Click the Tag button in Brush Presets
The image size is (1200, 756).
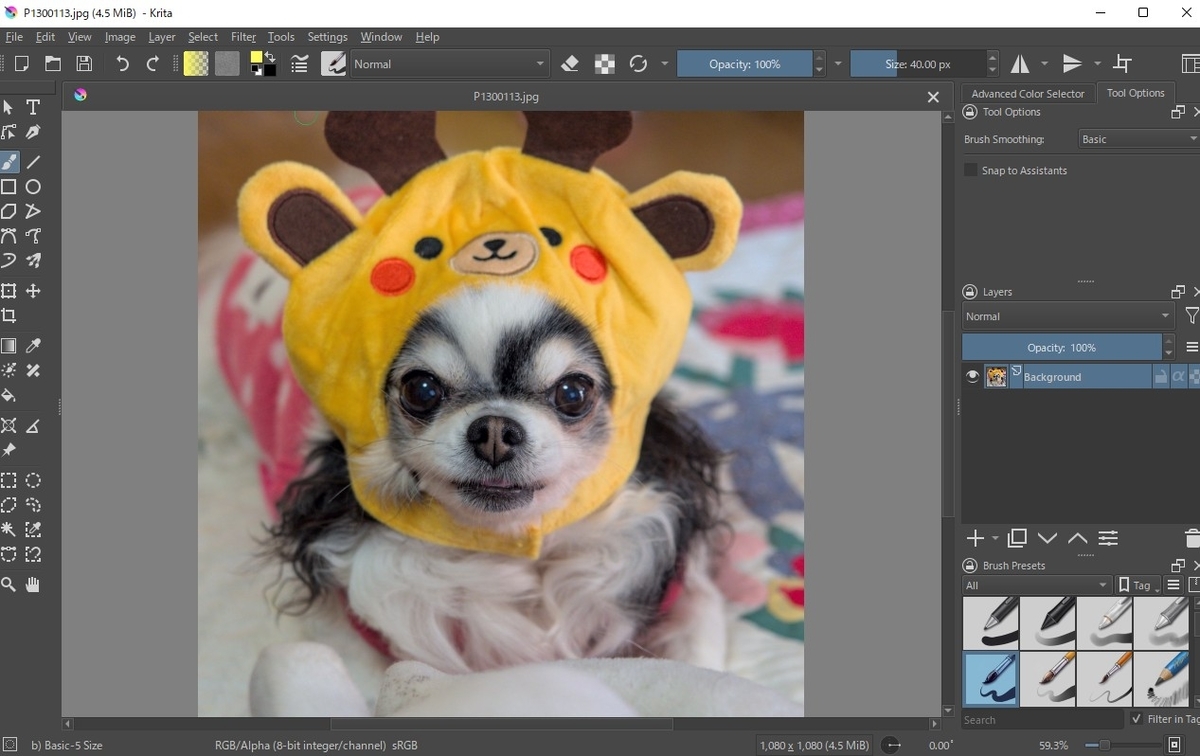1136,585
